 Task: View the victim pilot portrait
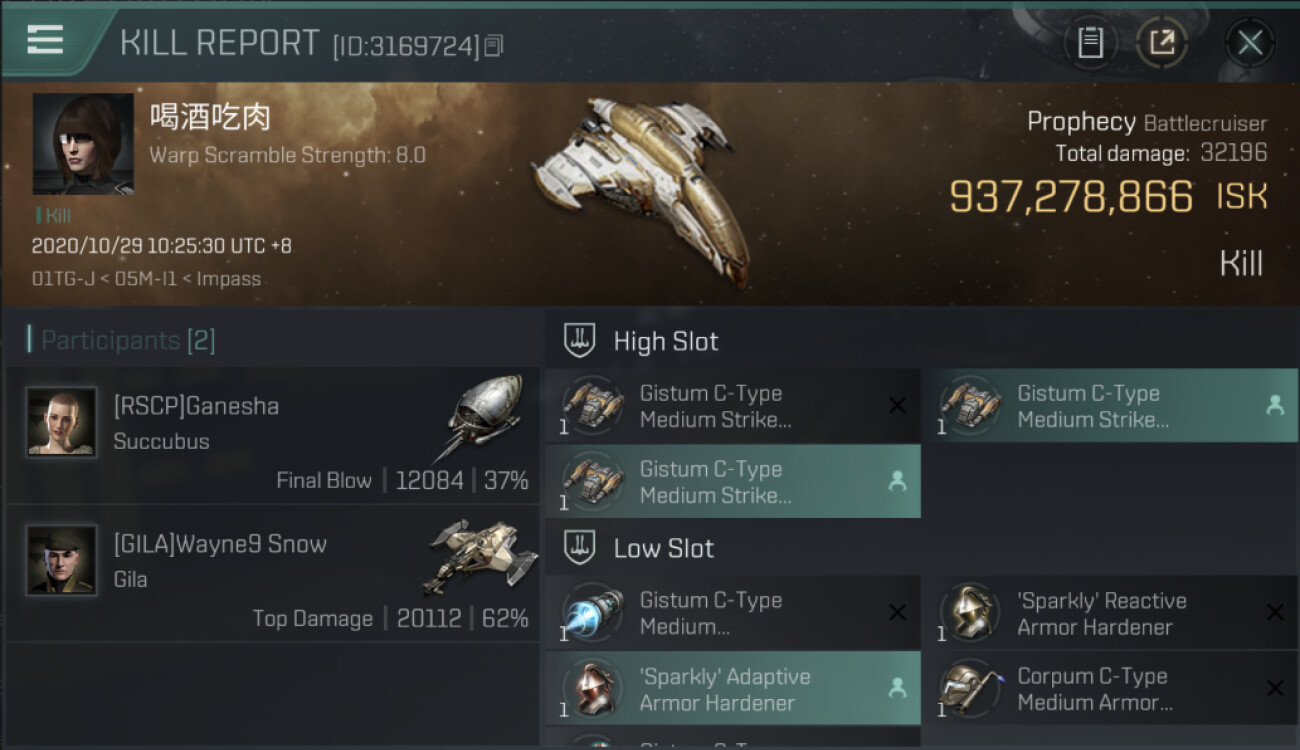pyautogui.click(x=83, y=144)
